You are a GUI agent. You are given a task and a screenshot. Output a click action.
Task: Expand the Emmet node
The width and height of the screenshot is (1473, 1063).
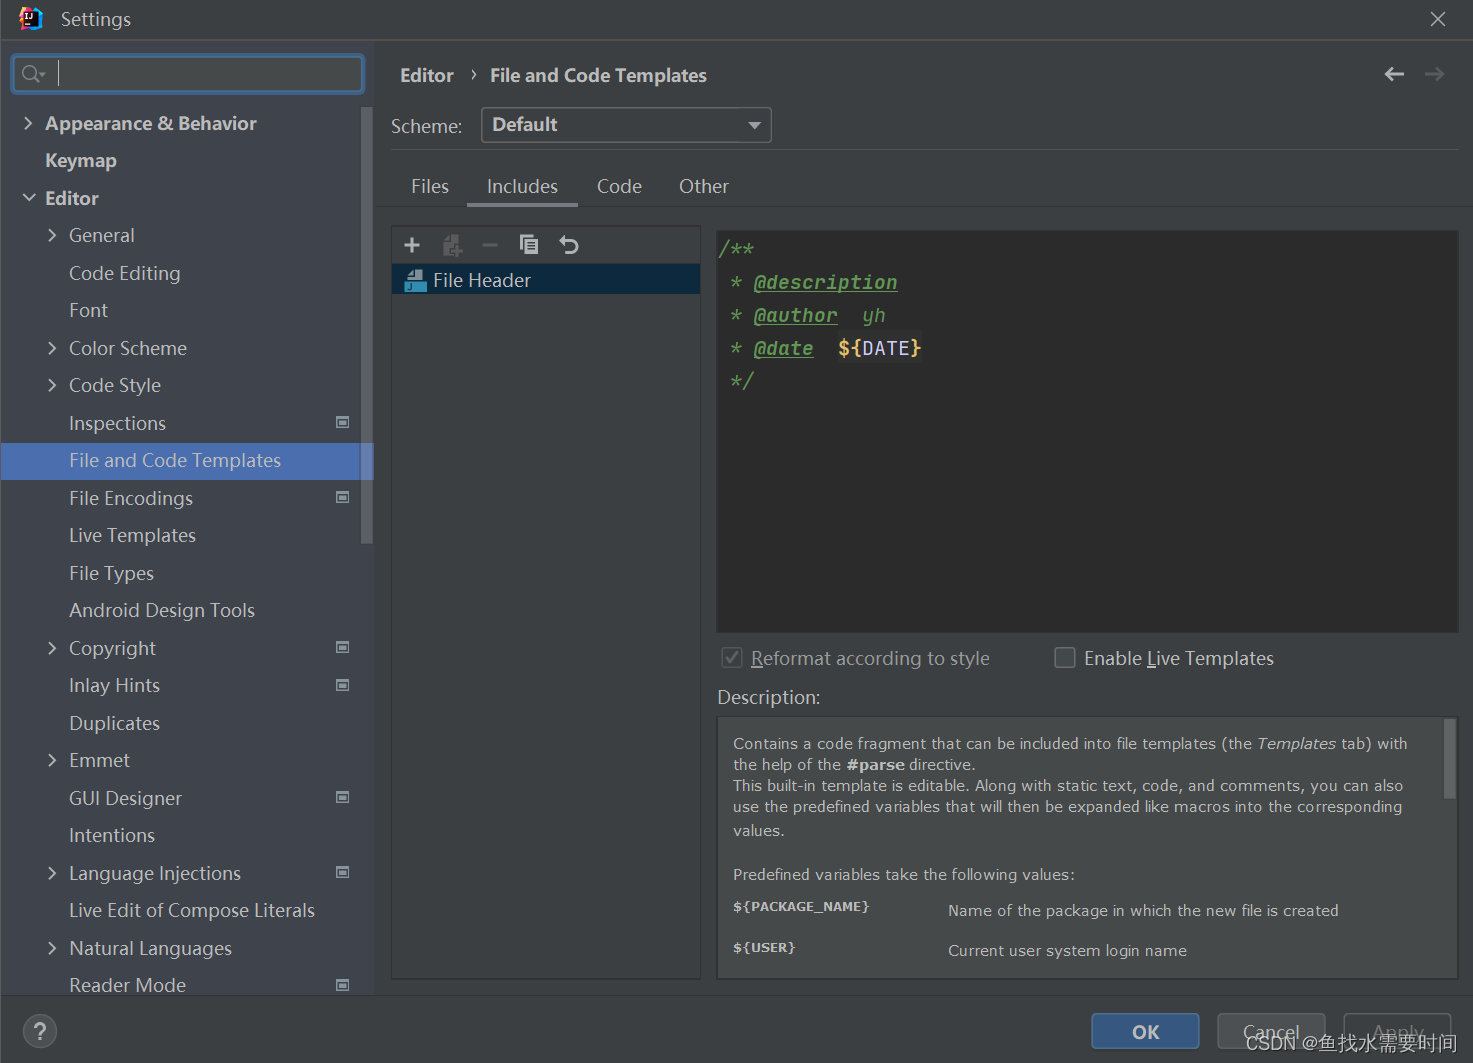52,760
